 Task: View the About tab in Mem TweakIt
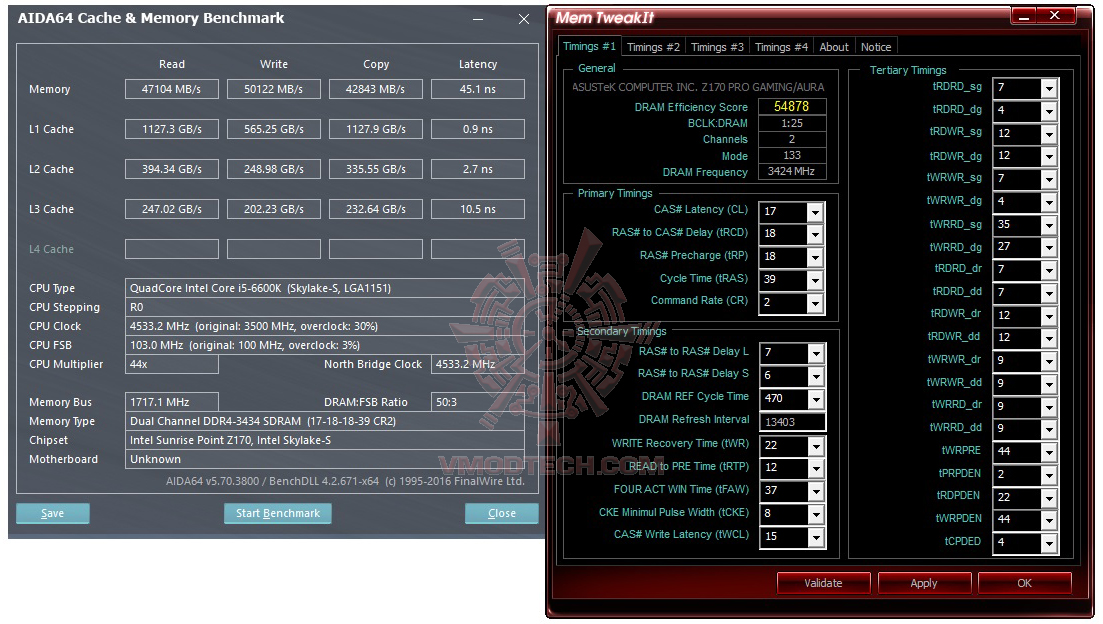click(x=834, y=46)
